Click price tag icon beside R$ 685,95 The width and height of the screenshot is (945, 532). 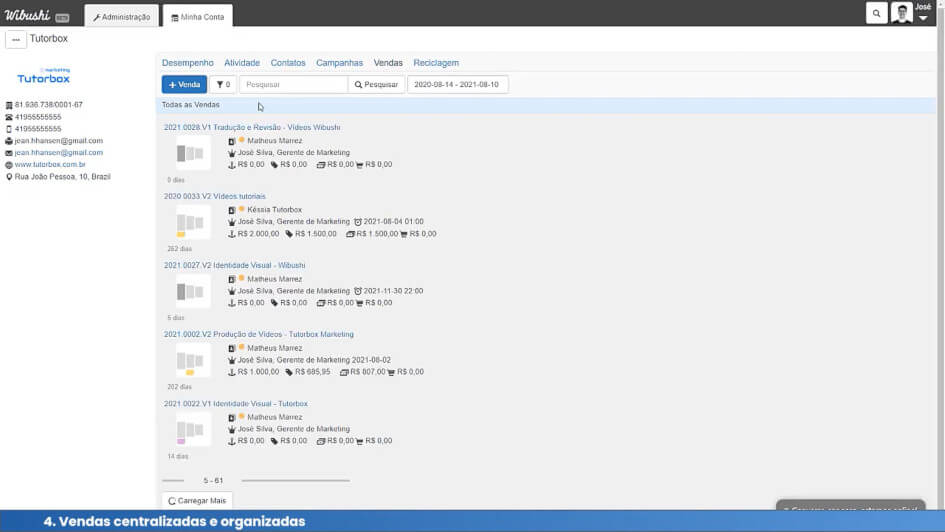click(x=289, y=372)
